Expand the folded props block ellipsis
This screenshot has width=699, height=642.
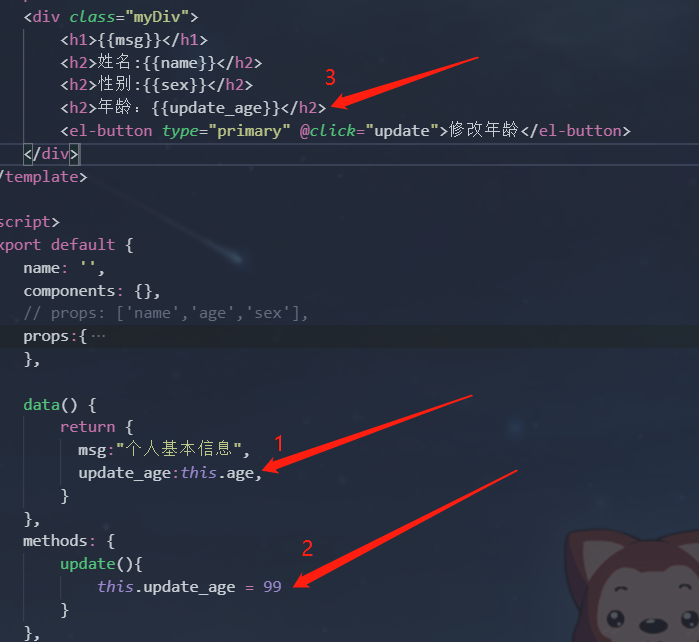point(98,336)
